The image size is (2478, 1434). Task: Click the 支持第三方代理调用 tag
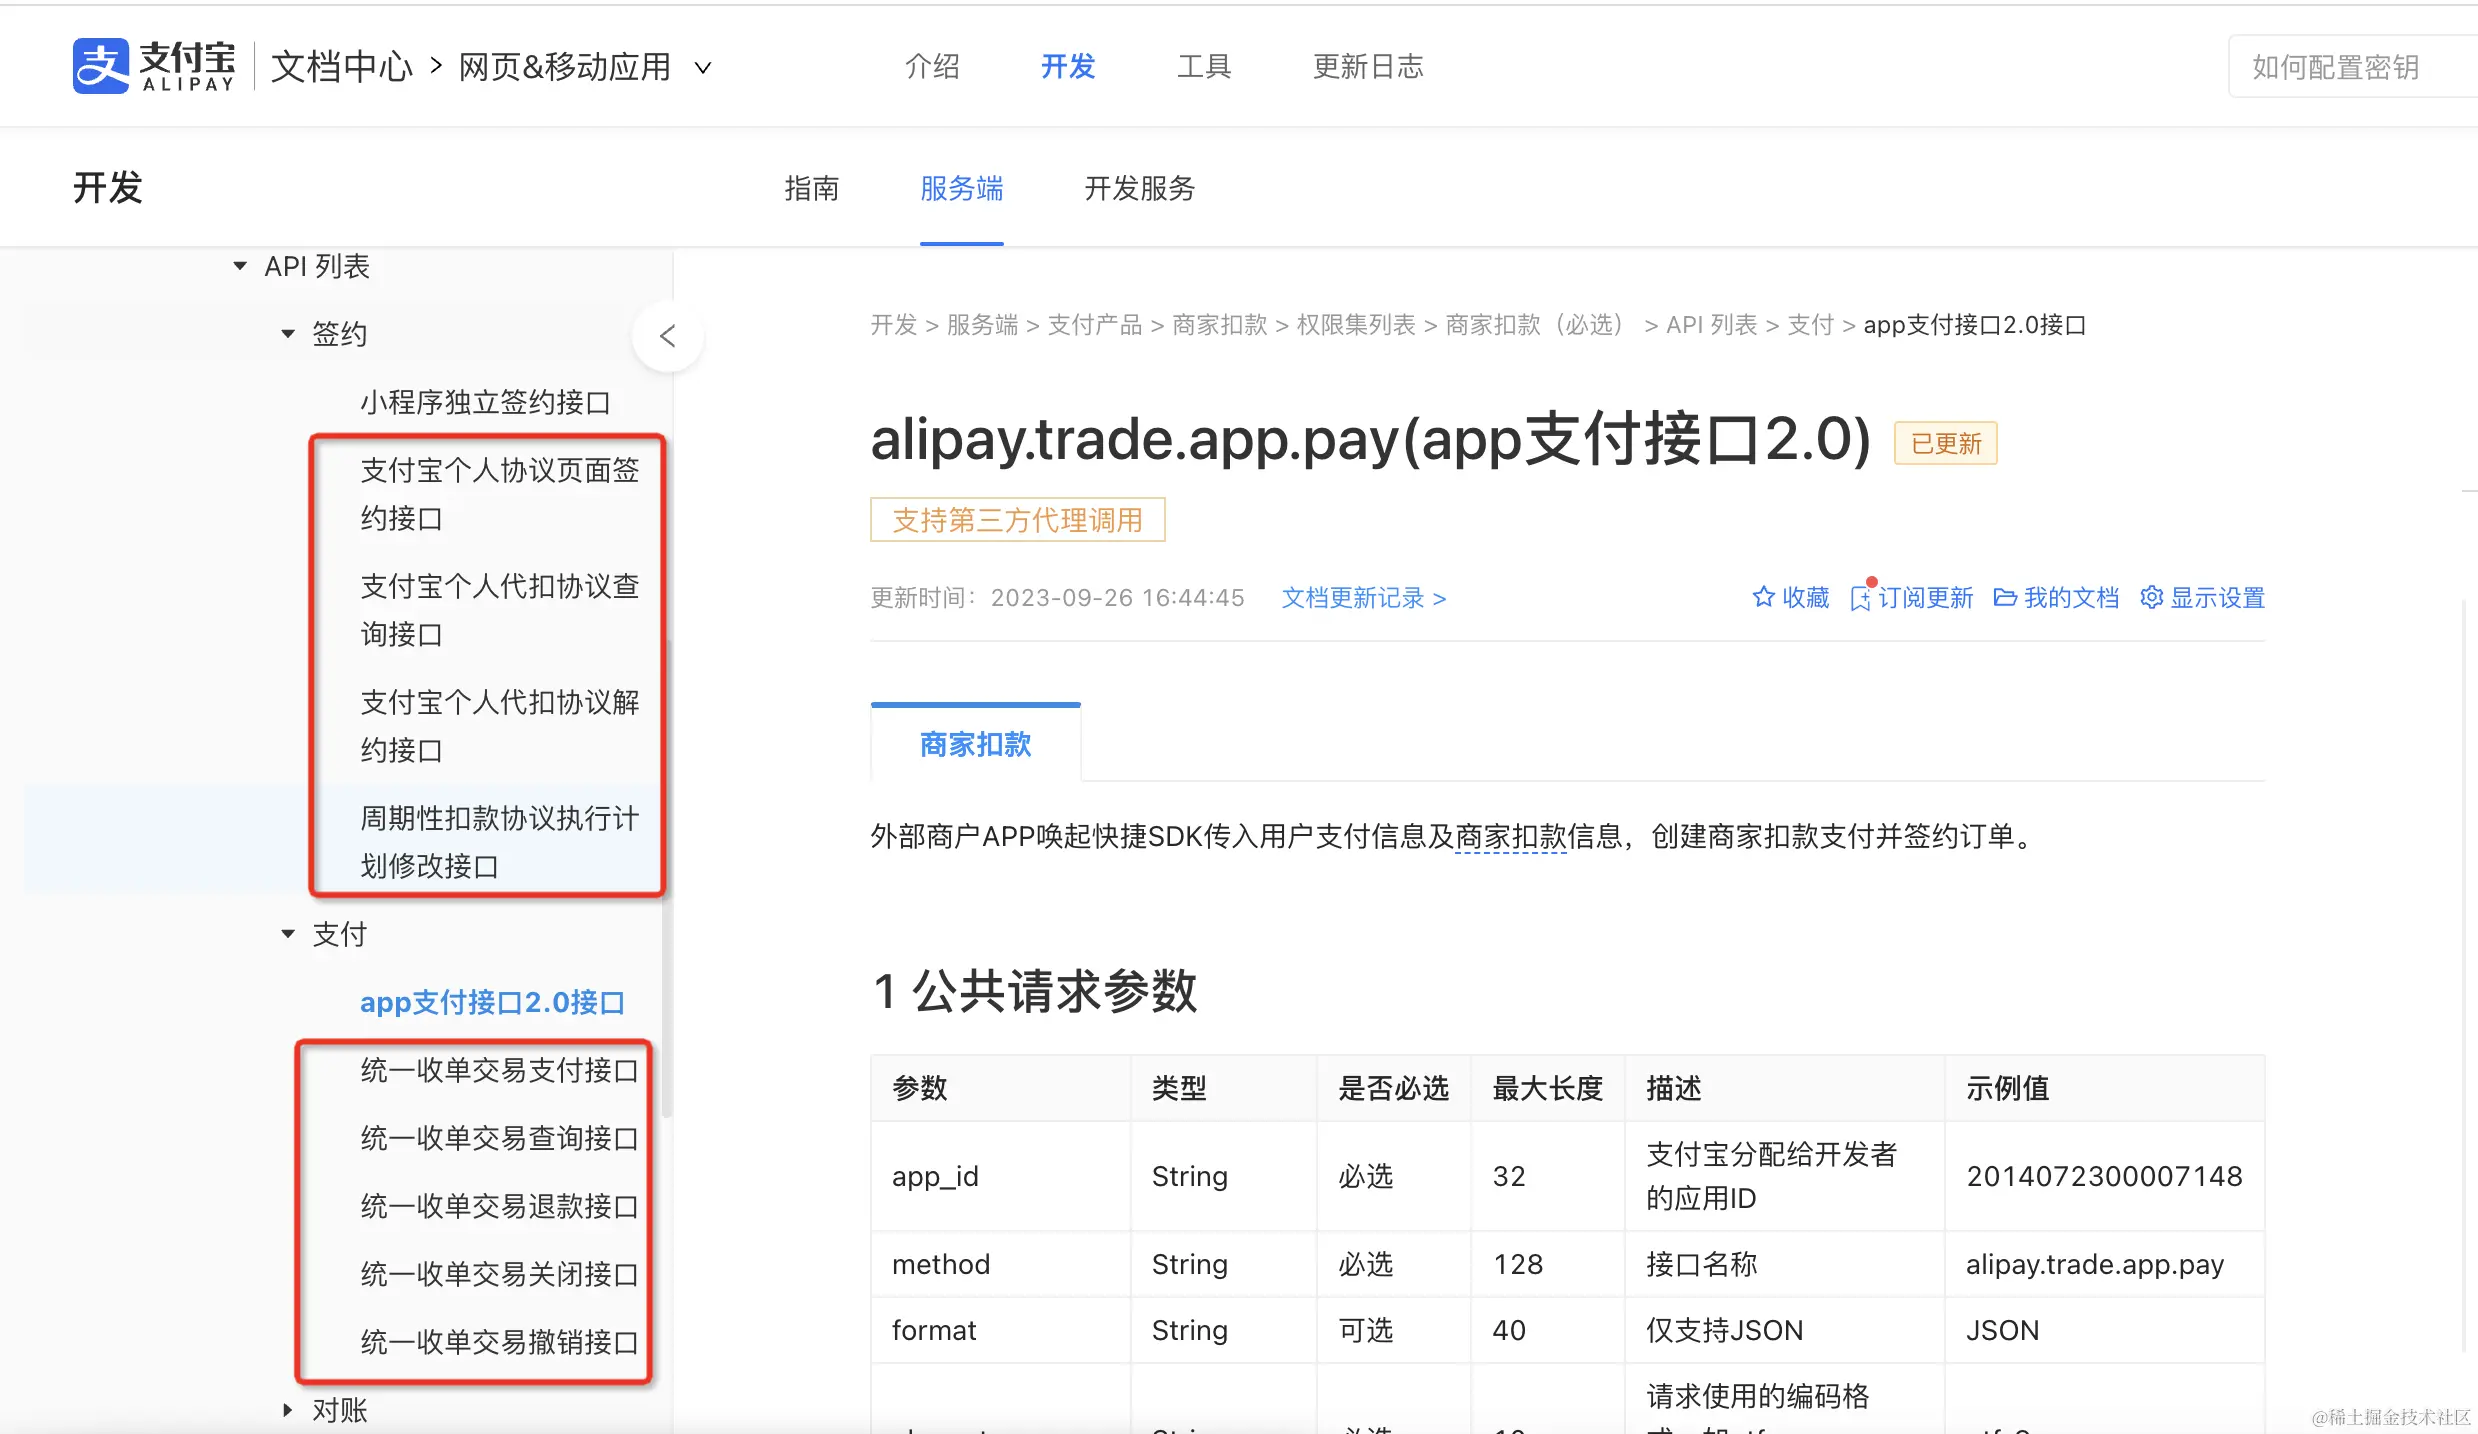click(x=1018, y=520)
